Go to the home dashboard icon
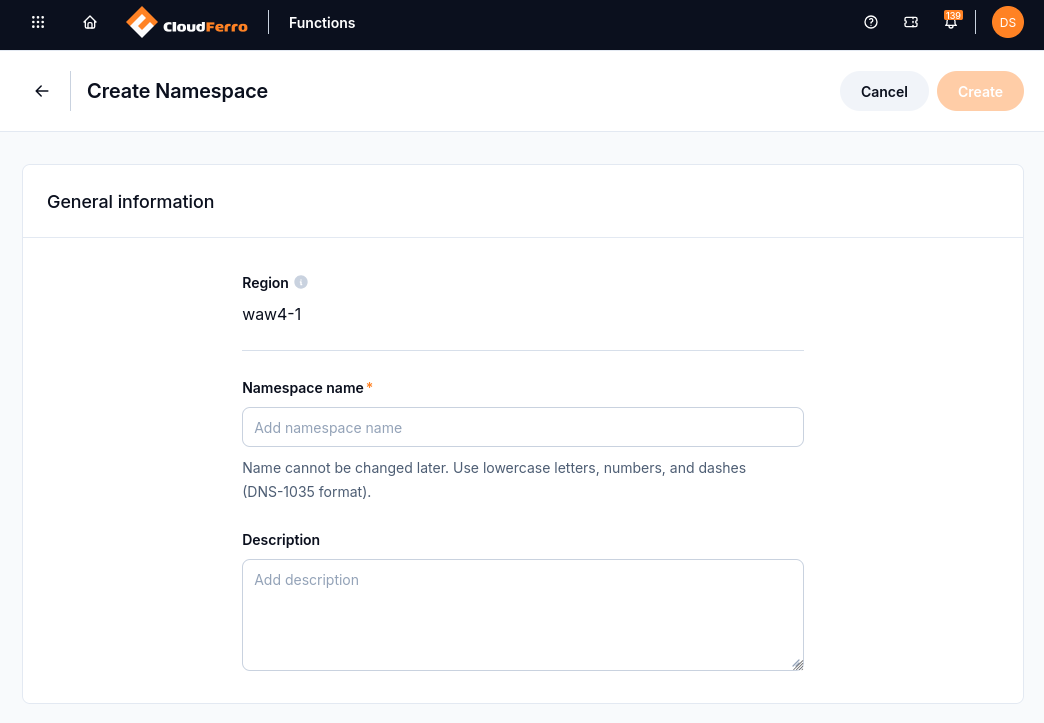 point(90,23)
